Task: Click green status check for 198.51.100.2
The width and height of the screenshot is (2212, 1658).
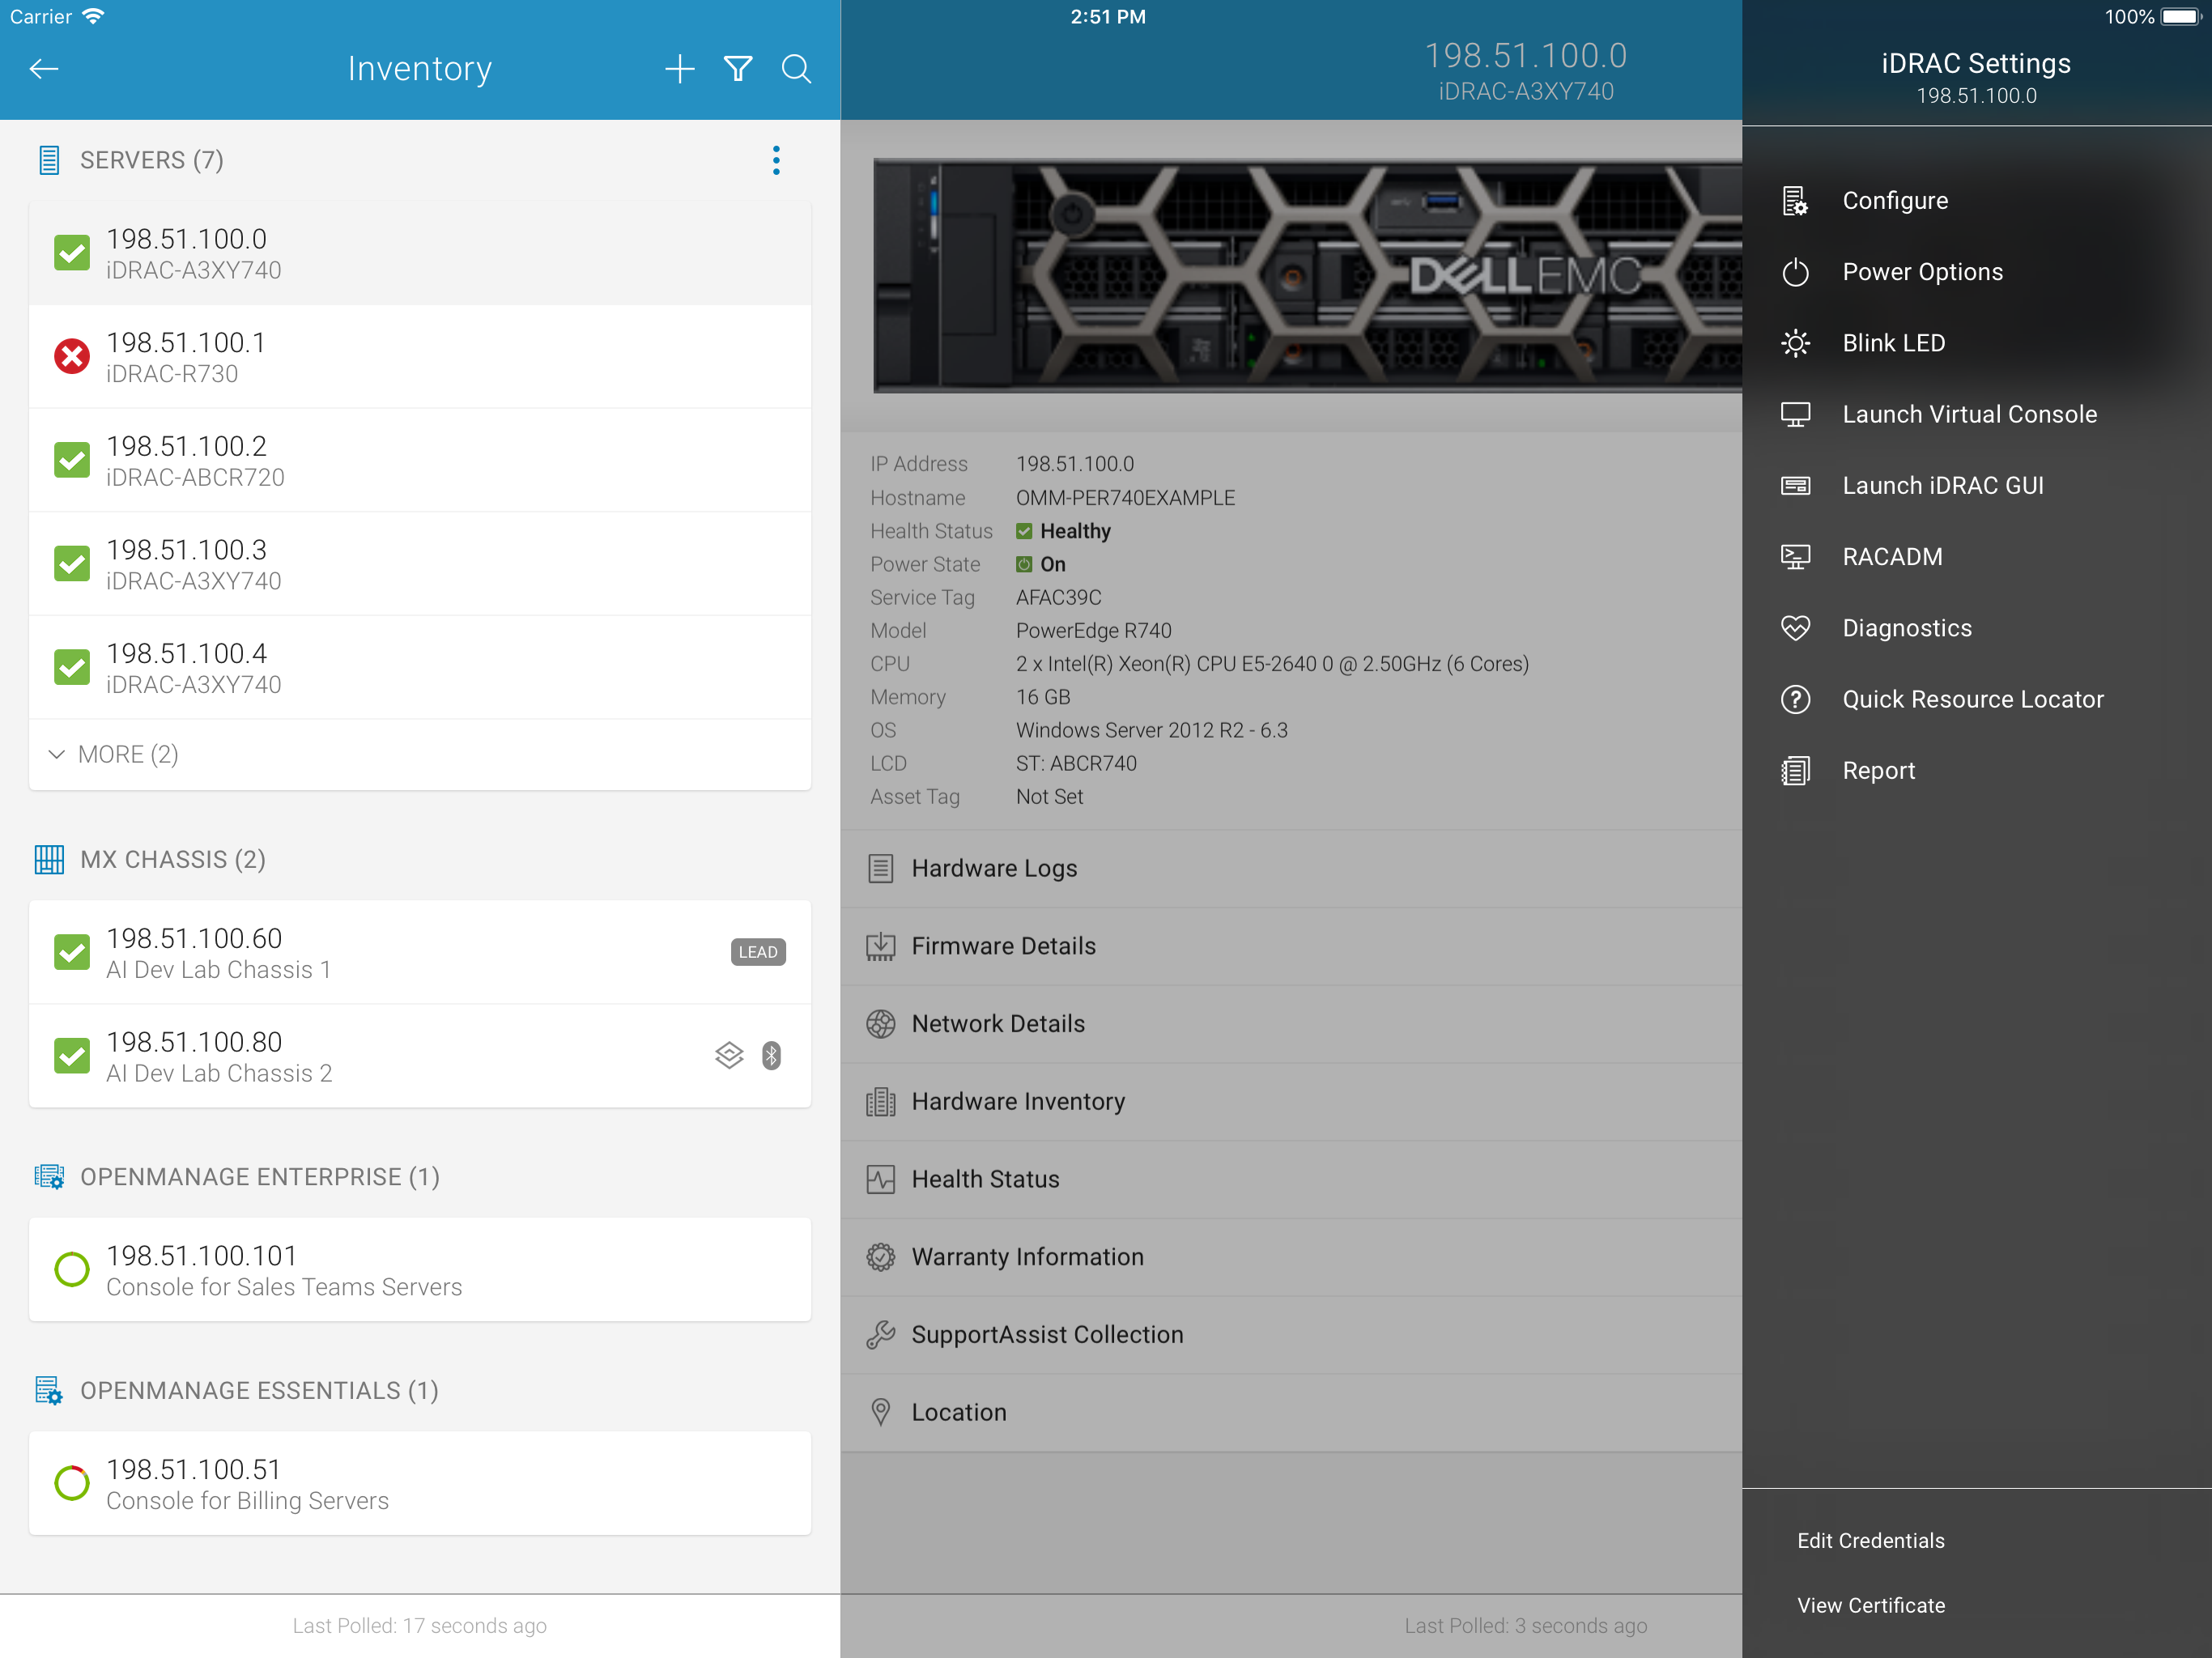Action: coord(72,460)
